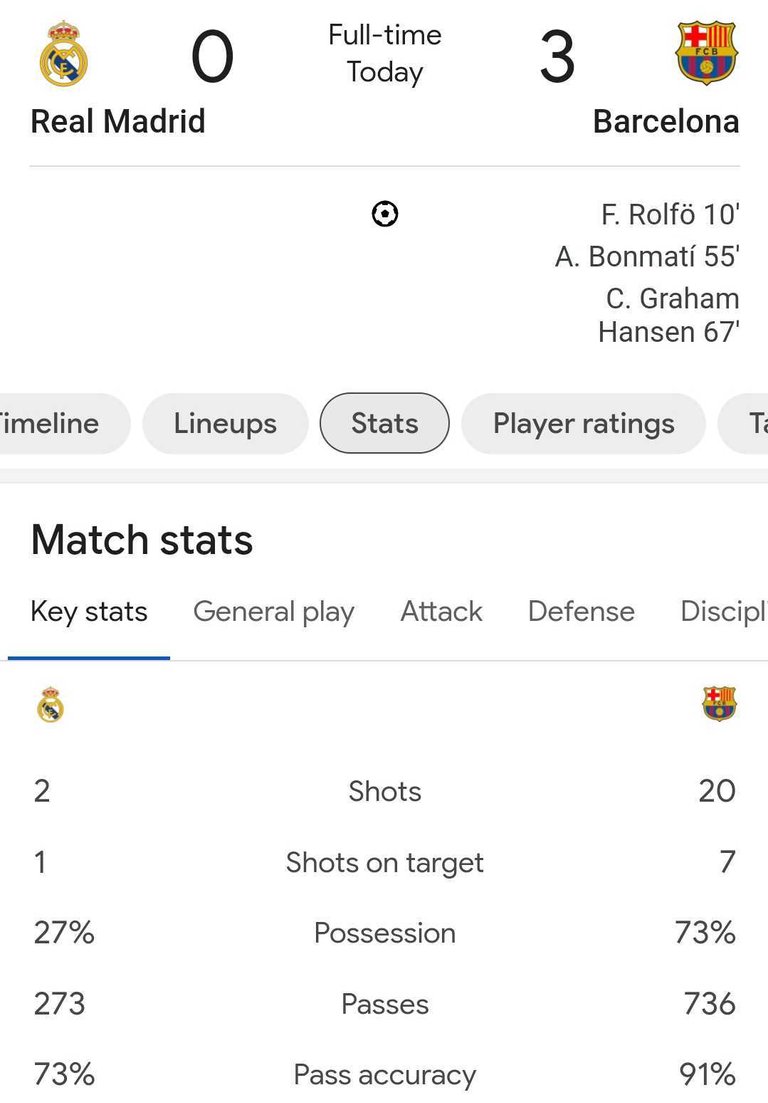Click the large Real Madrid crest
Screen dimensions: 768x1103
coord(63,54)
